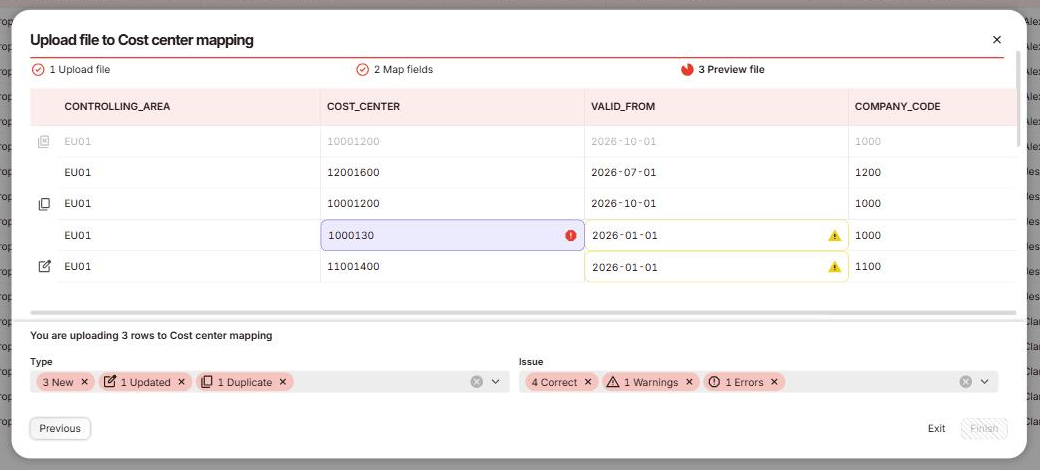1040x470 pixels.
Task: Go to step 2 Map fields
Action: [x=395, y=70]
